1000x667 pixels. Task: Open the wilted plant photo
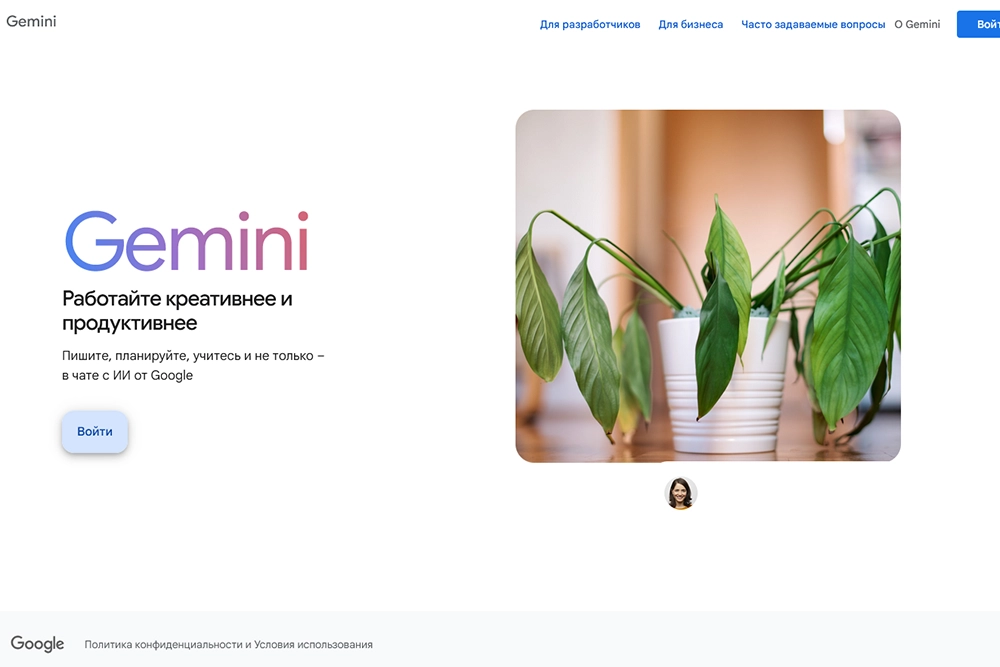[708, 286]
